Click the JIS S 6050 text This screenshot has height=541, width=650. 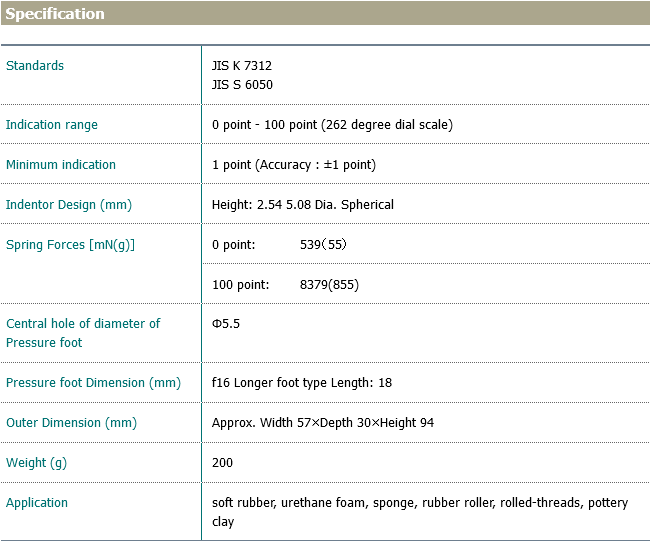click(x=242, y=85)
